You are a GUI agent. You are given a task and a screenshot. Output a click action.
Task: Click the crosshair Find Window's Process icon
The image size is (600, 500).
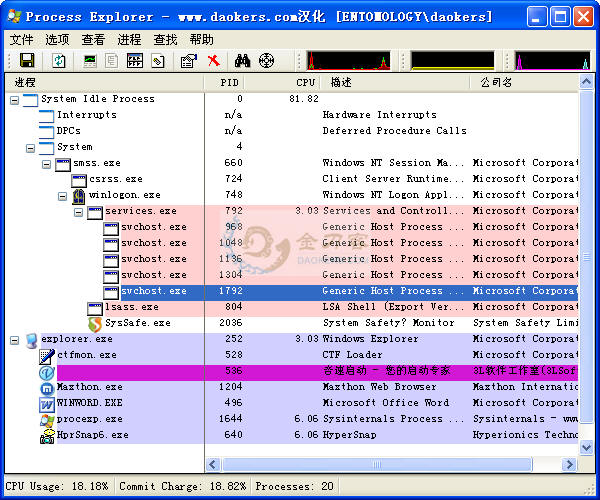pyautogui.click(x=266, y=60)
